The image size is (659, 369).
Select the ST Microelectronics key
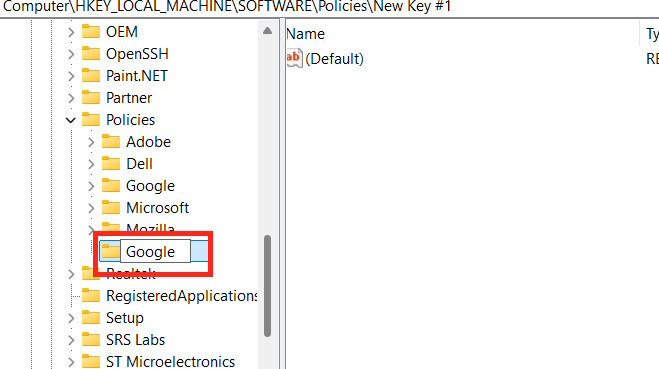coord(170,361)
